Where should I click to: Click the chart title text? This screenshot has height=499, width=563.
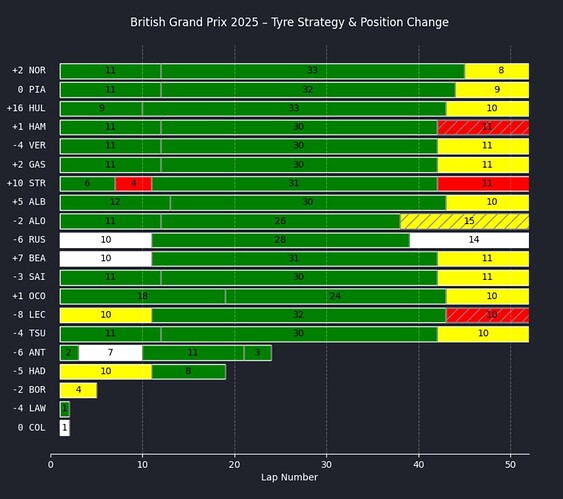click(289, 22)
